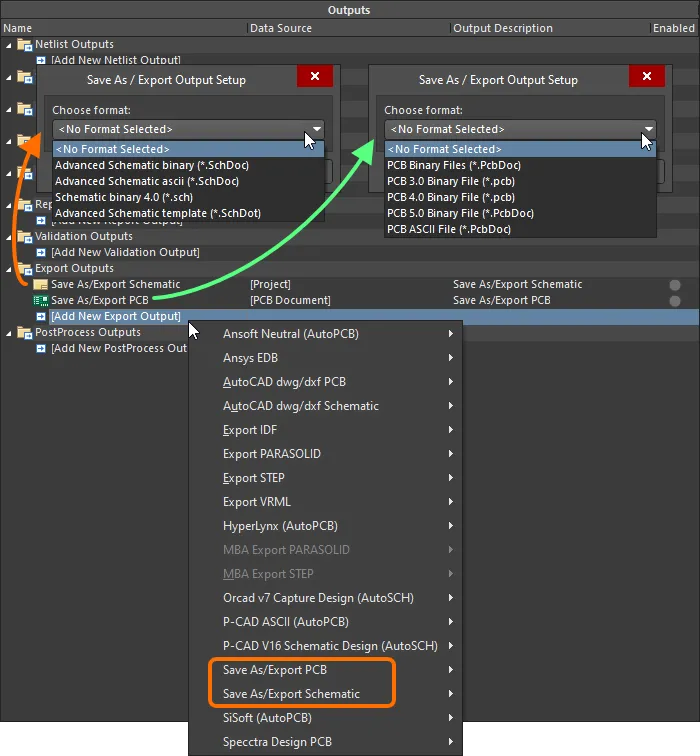
Task: Click the Save As/Export Schematic document icon
Action: pyautogui.click(x=40, y=284)
